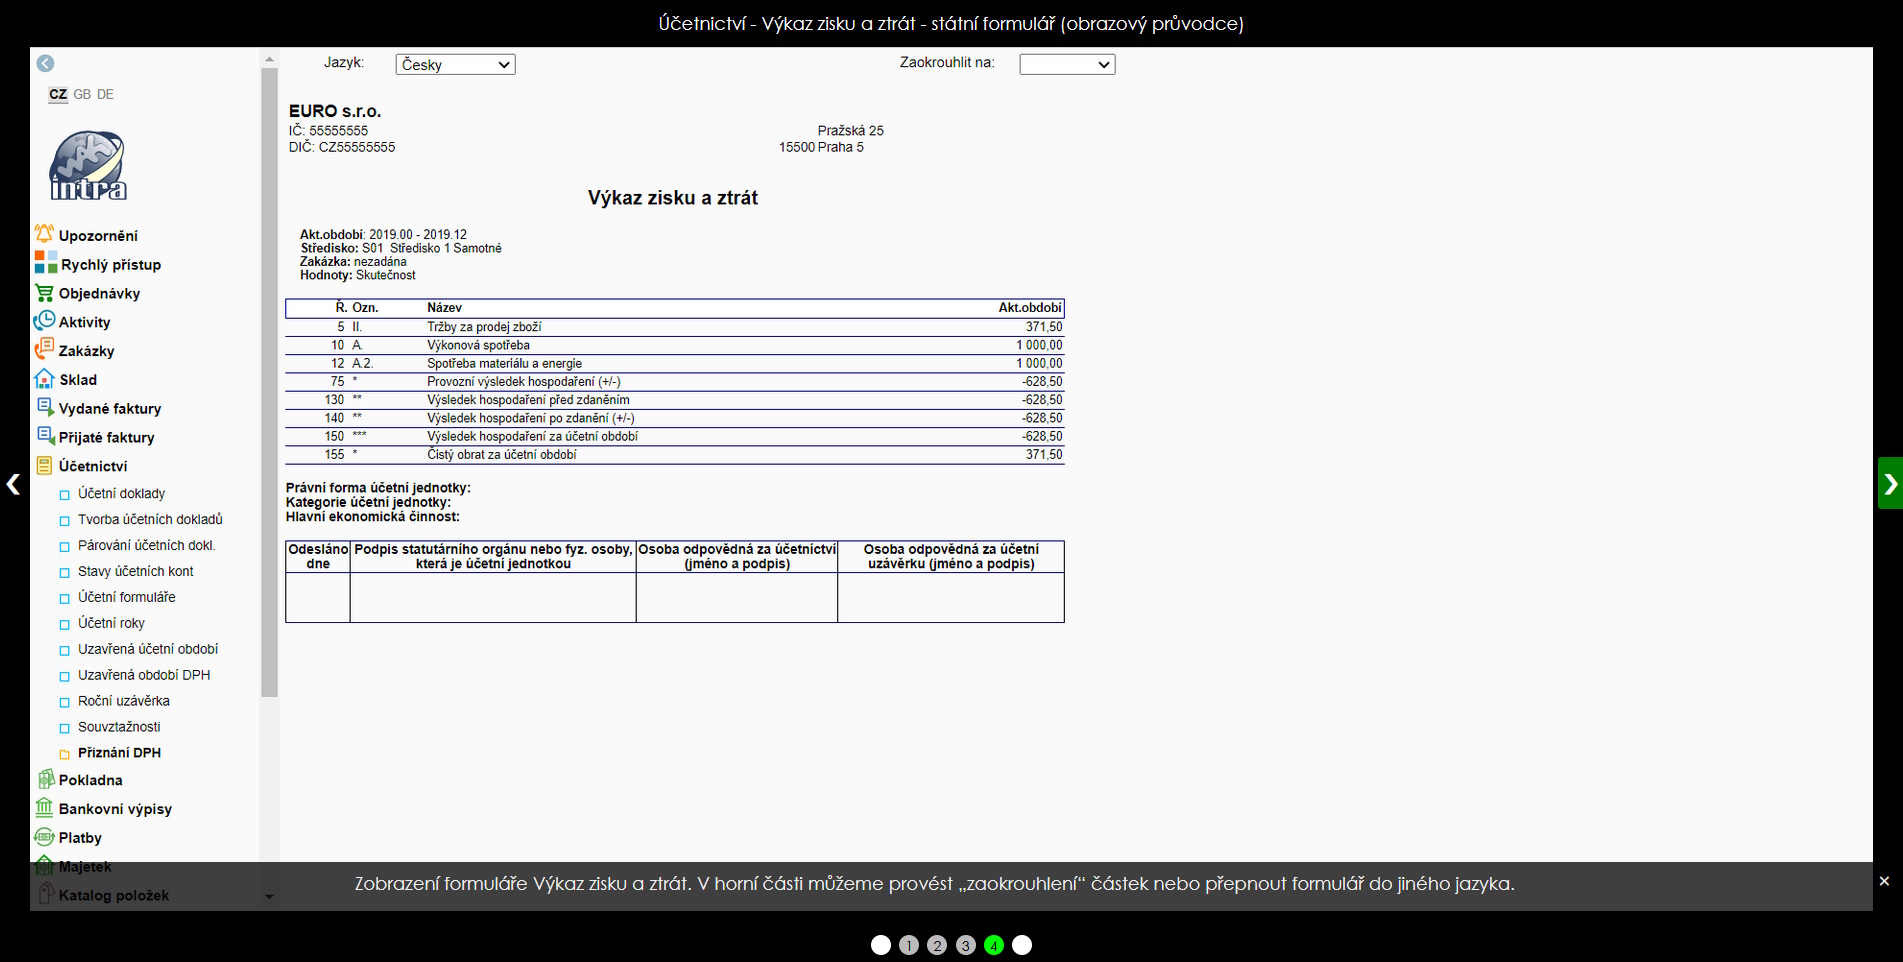1903x962 pixels.
Task: Select Bankovní výpisy bank icon
Action: (x=44, y=808)
